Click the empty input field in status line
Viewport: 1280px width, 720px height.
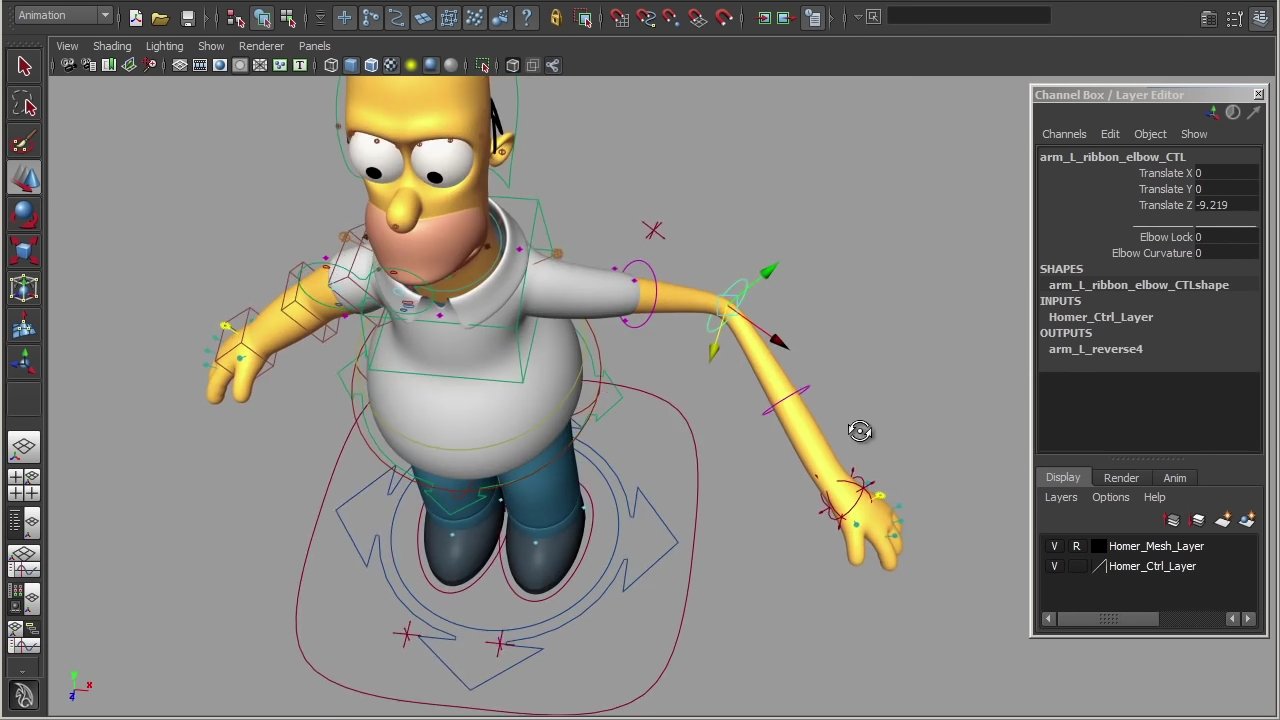tap(969, 16)
